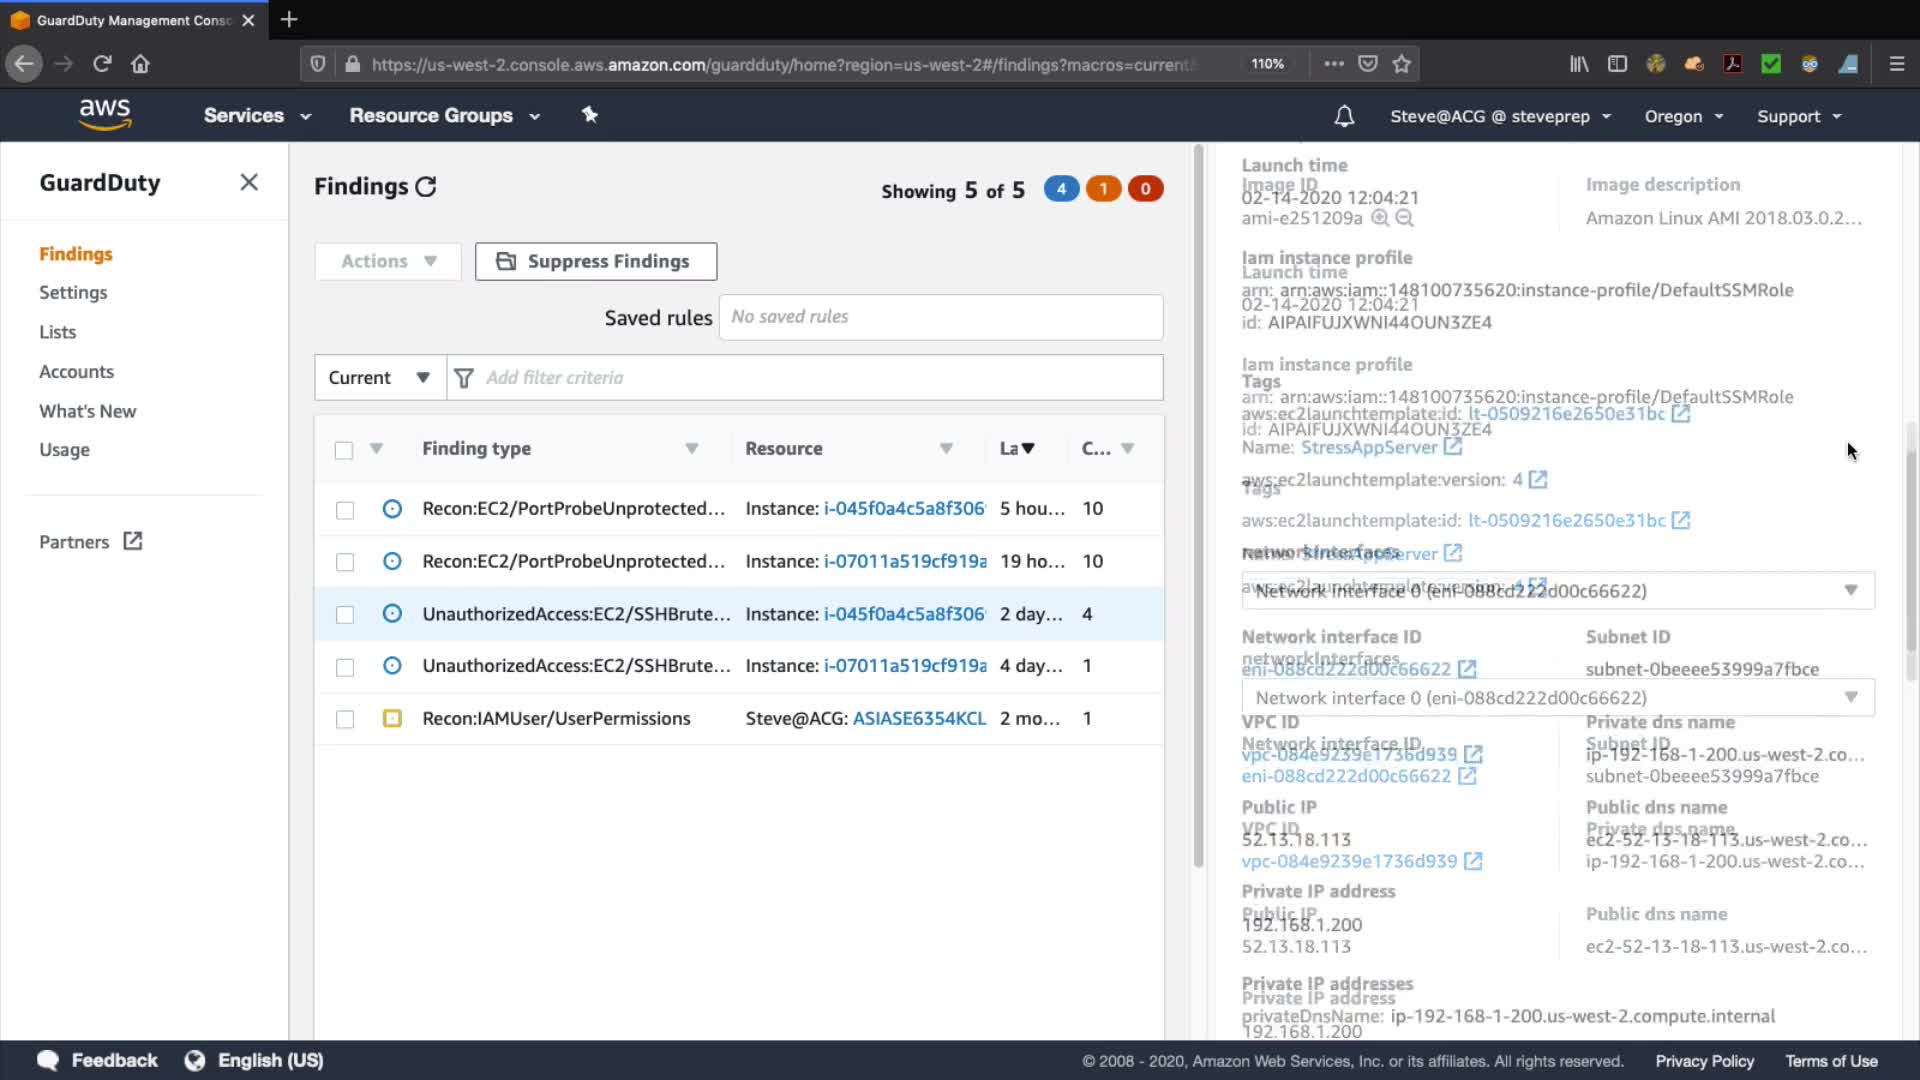Click zoom-in filter icon next to ami-e251209a

click(1380, 218)
